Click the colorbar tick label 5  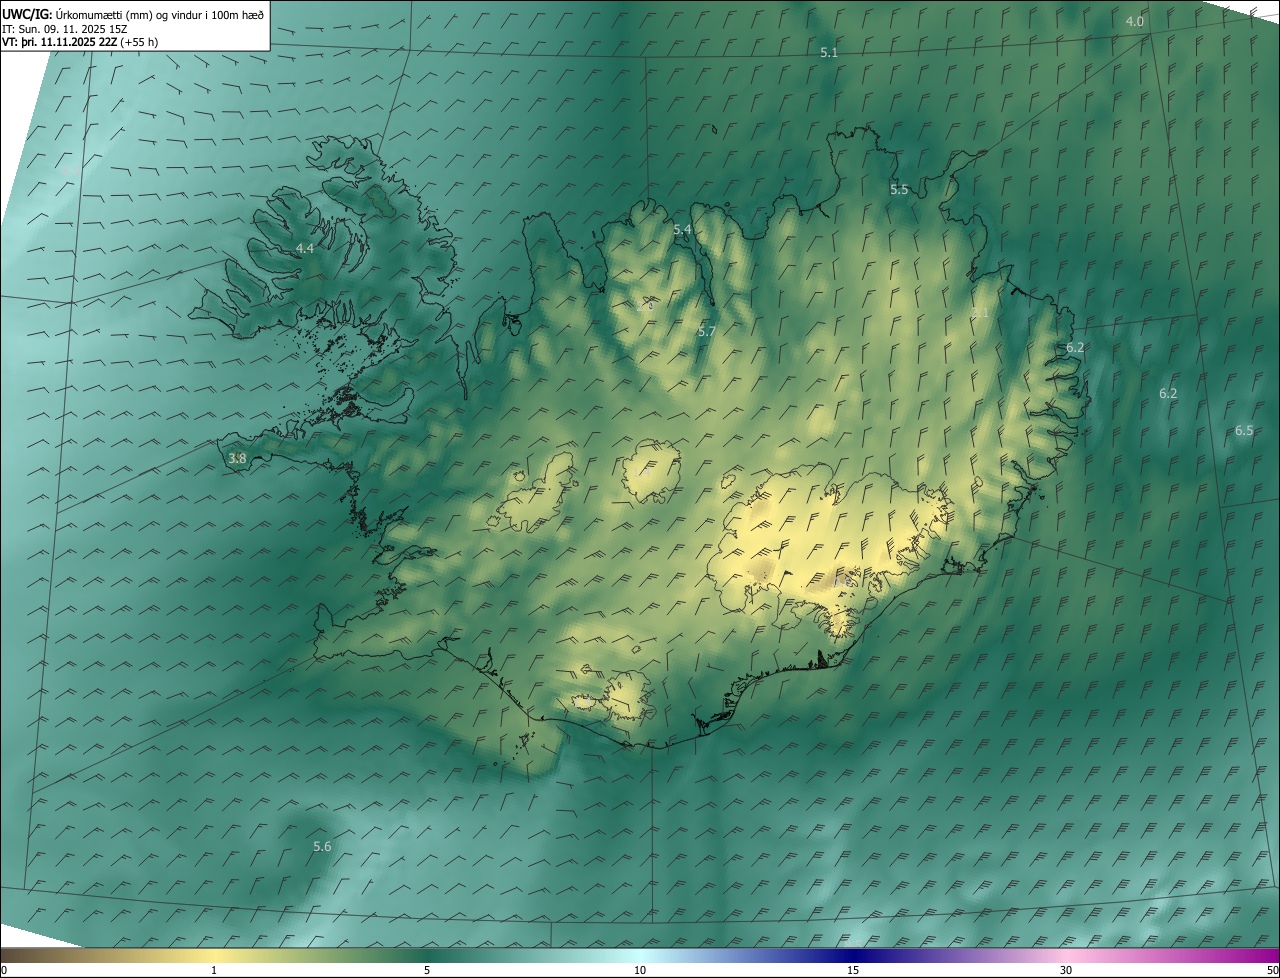pyautogui.click(x=427, y=970)
